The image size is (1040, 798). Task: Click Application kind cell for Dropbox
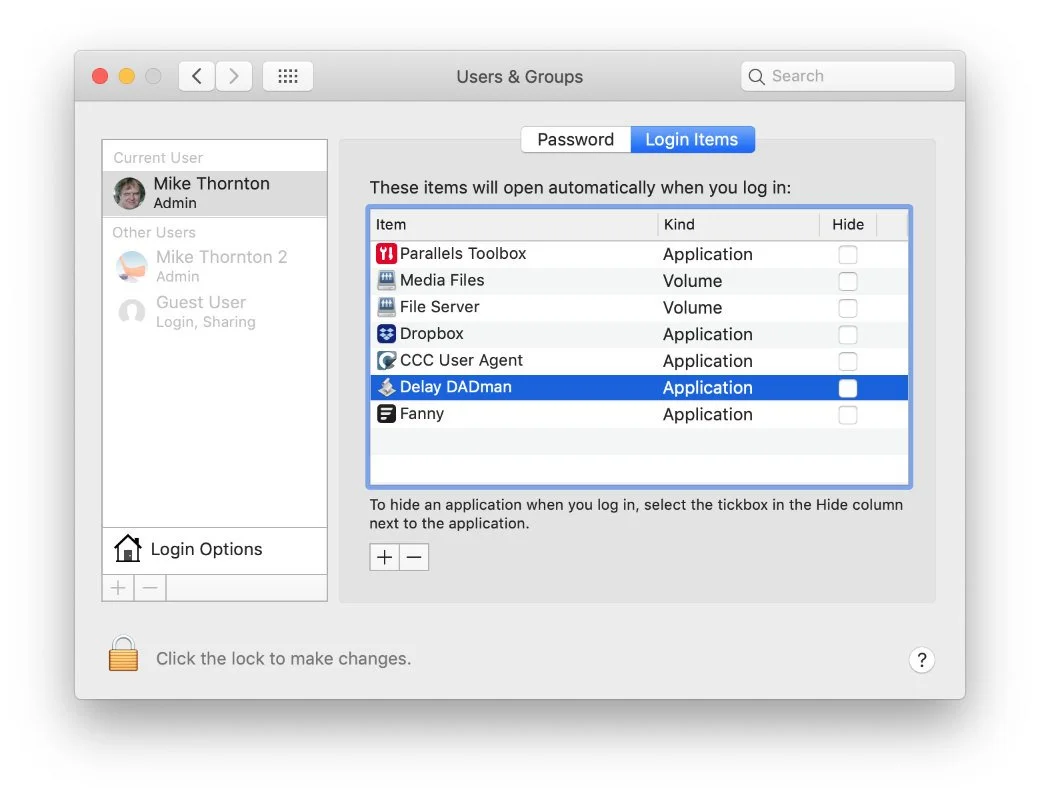pos(708,334)
